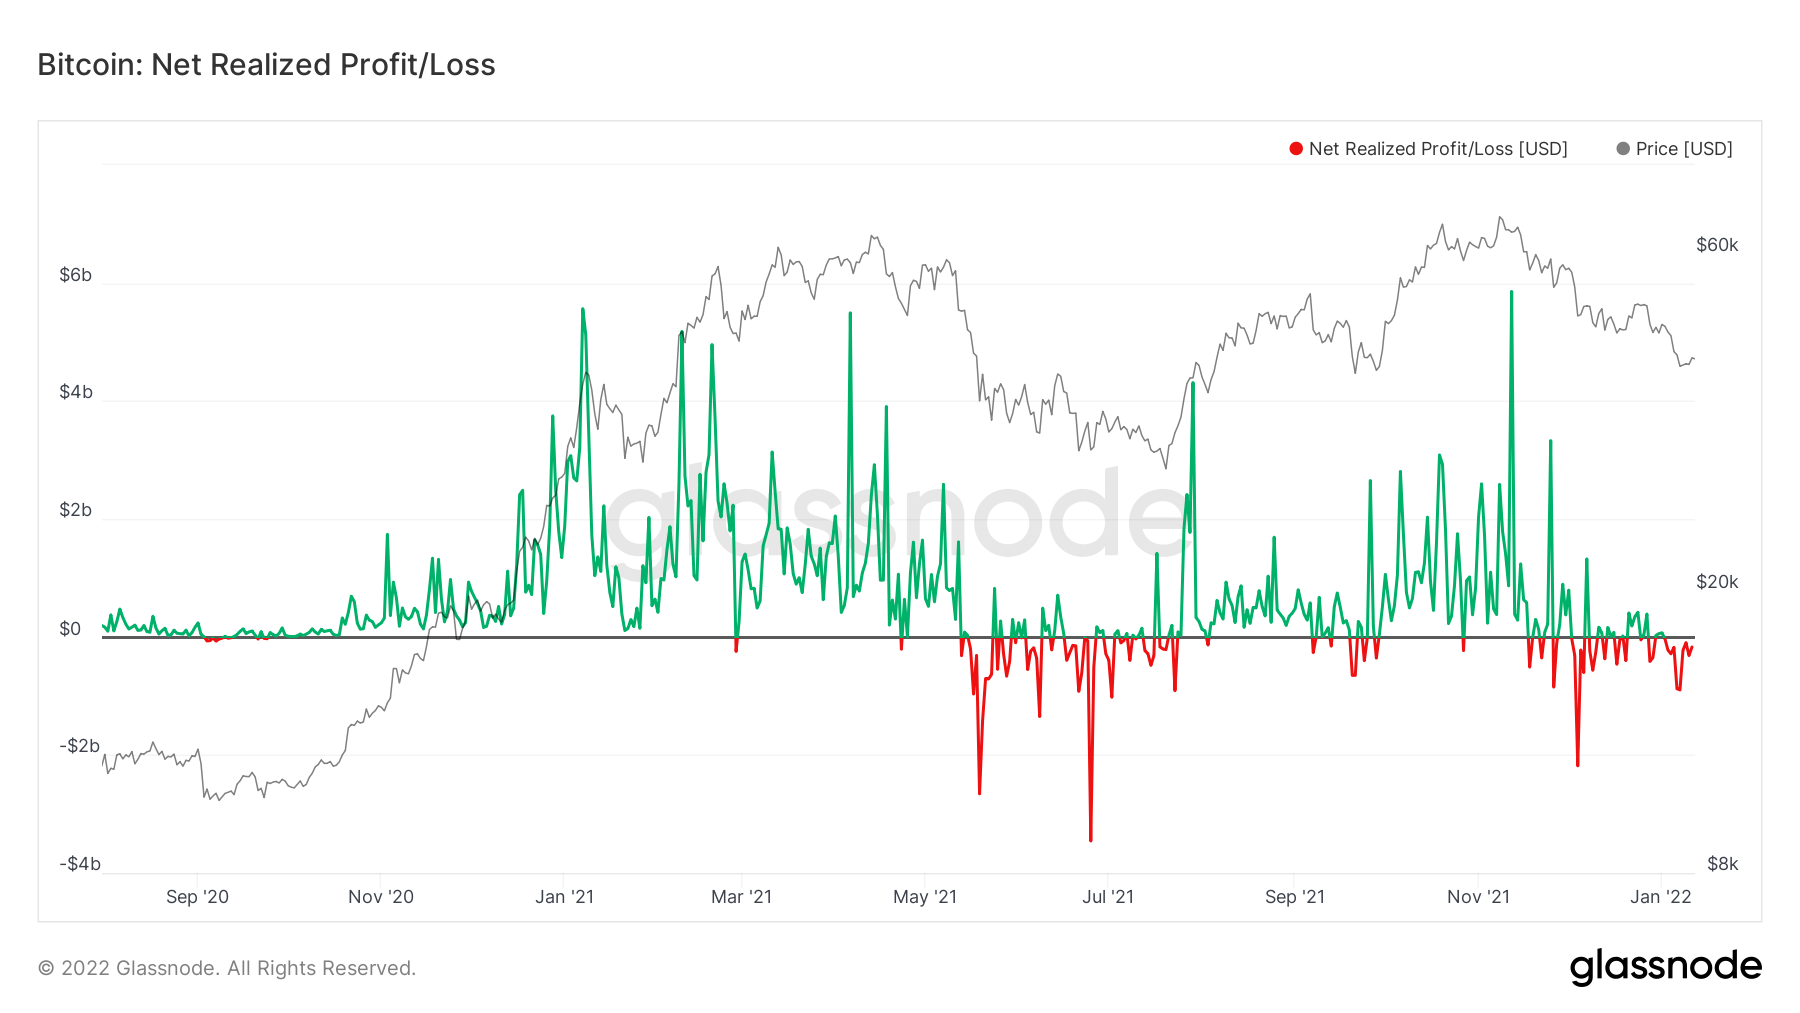1800x1013 pixels.
Task: Toggle the Net Realized Profit/Loss [USD] legend label
Action: (1438, 149)
